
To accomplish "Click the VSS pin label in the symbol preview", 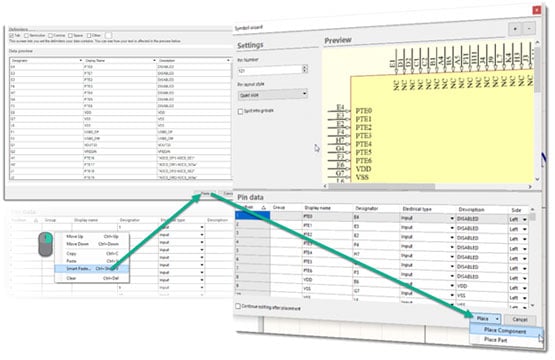I will click(362, 177).
